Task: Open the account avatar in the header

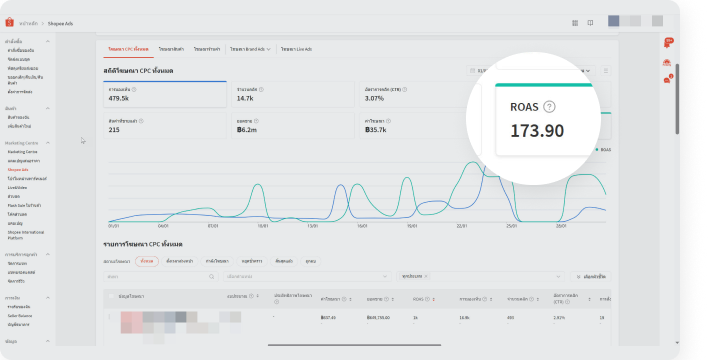Action: coord(613,21)
